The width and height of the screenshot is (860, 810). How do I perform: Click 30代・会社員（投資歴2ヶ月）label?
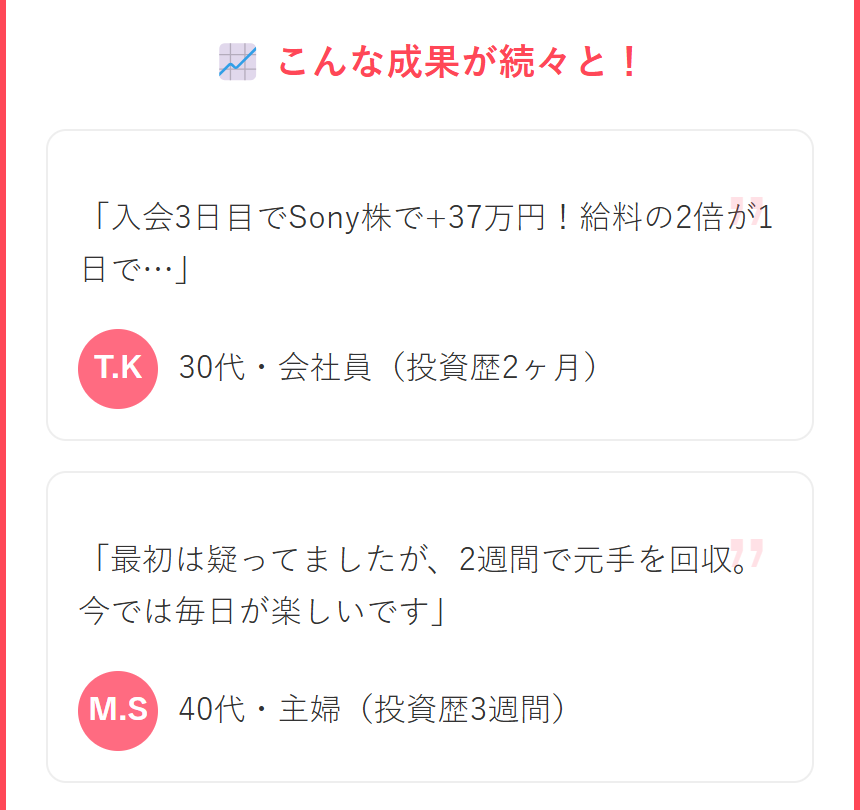(x=389, y=367)
